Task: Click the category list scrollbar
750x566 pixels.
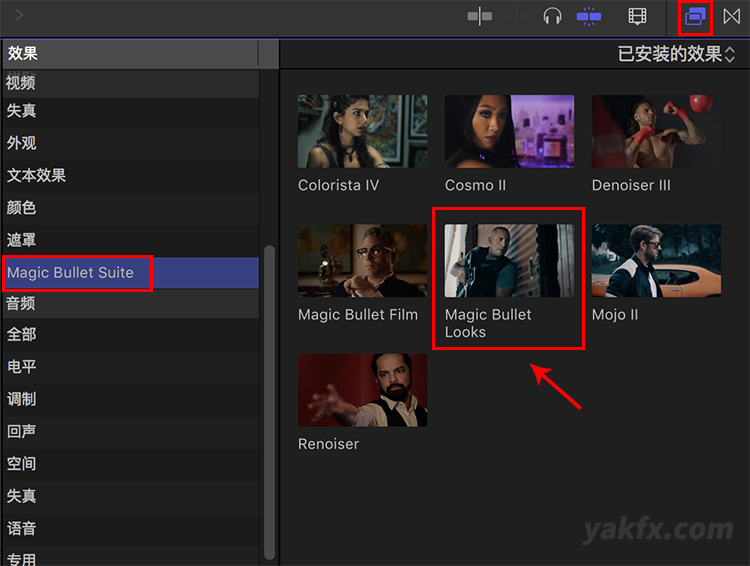Action: click(x=269, y=402)
